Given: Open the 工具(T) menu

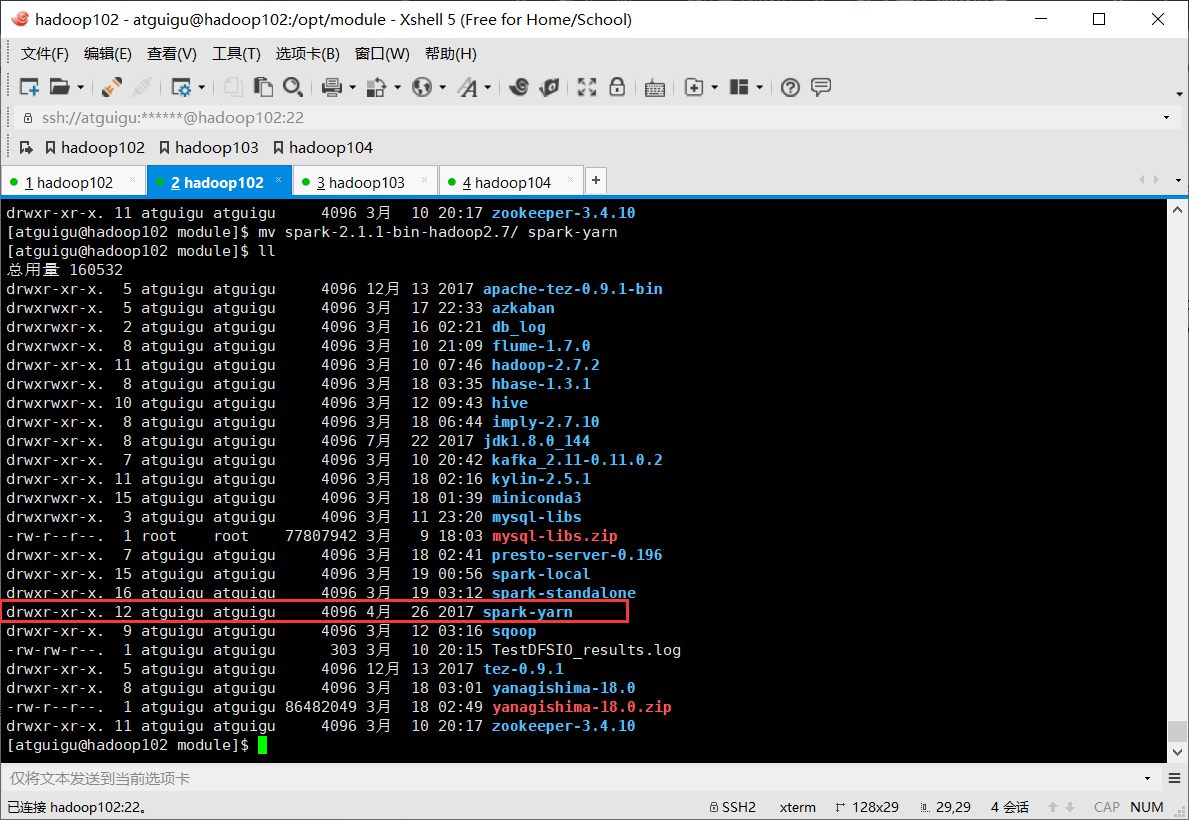Looking at the screenshot, I should click(236, 53).
